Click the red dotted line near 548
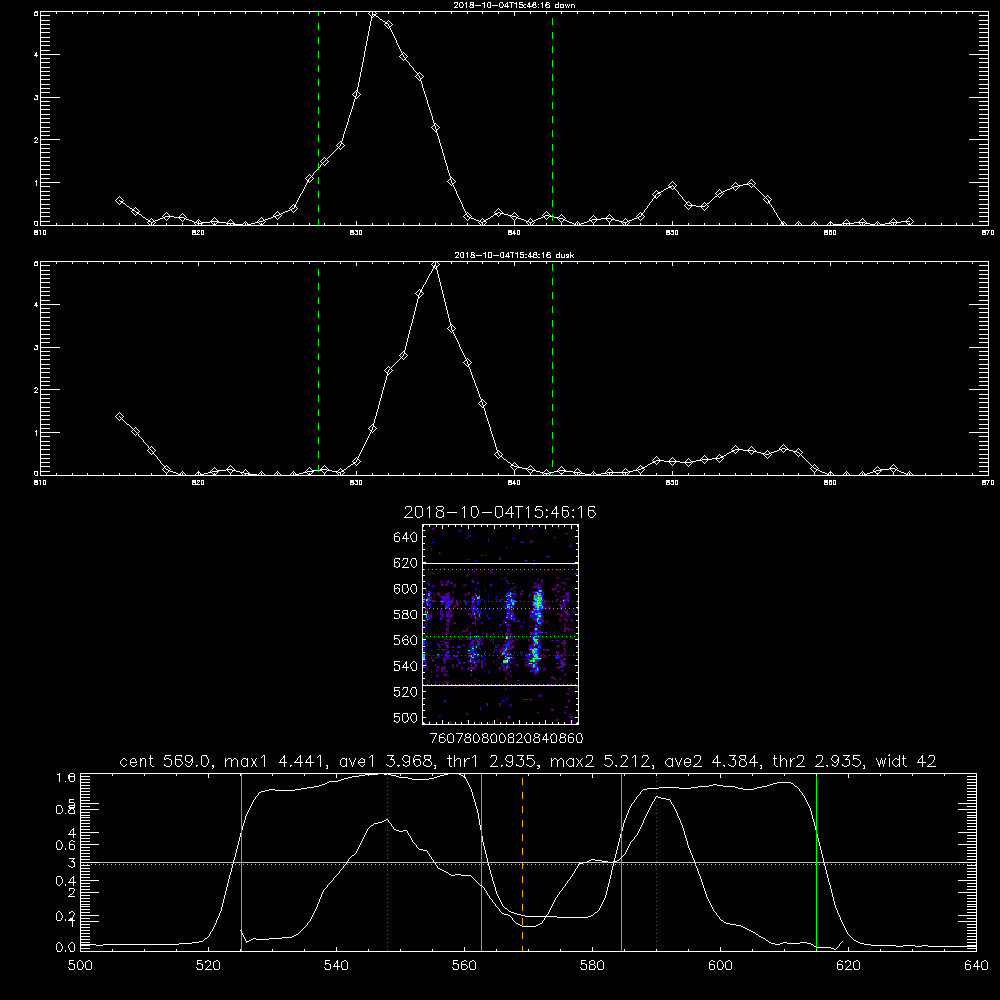 point(387,862)
